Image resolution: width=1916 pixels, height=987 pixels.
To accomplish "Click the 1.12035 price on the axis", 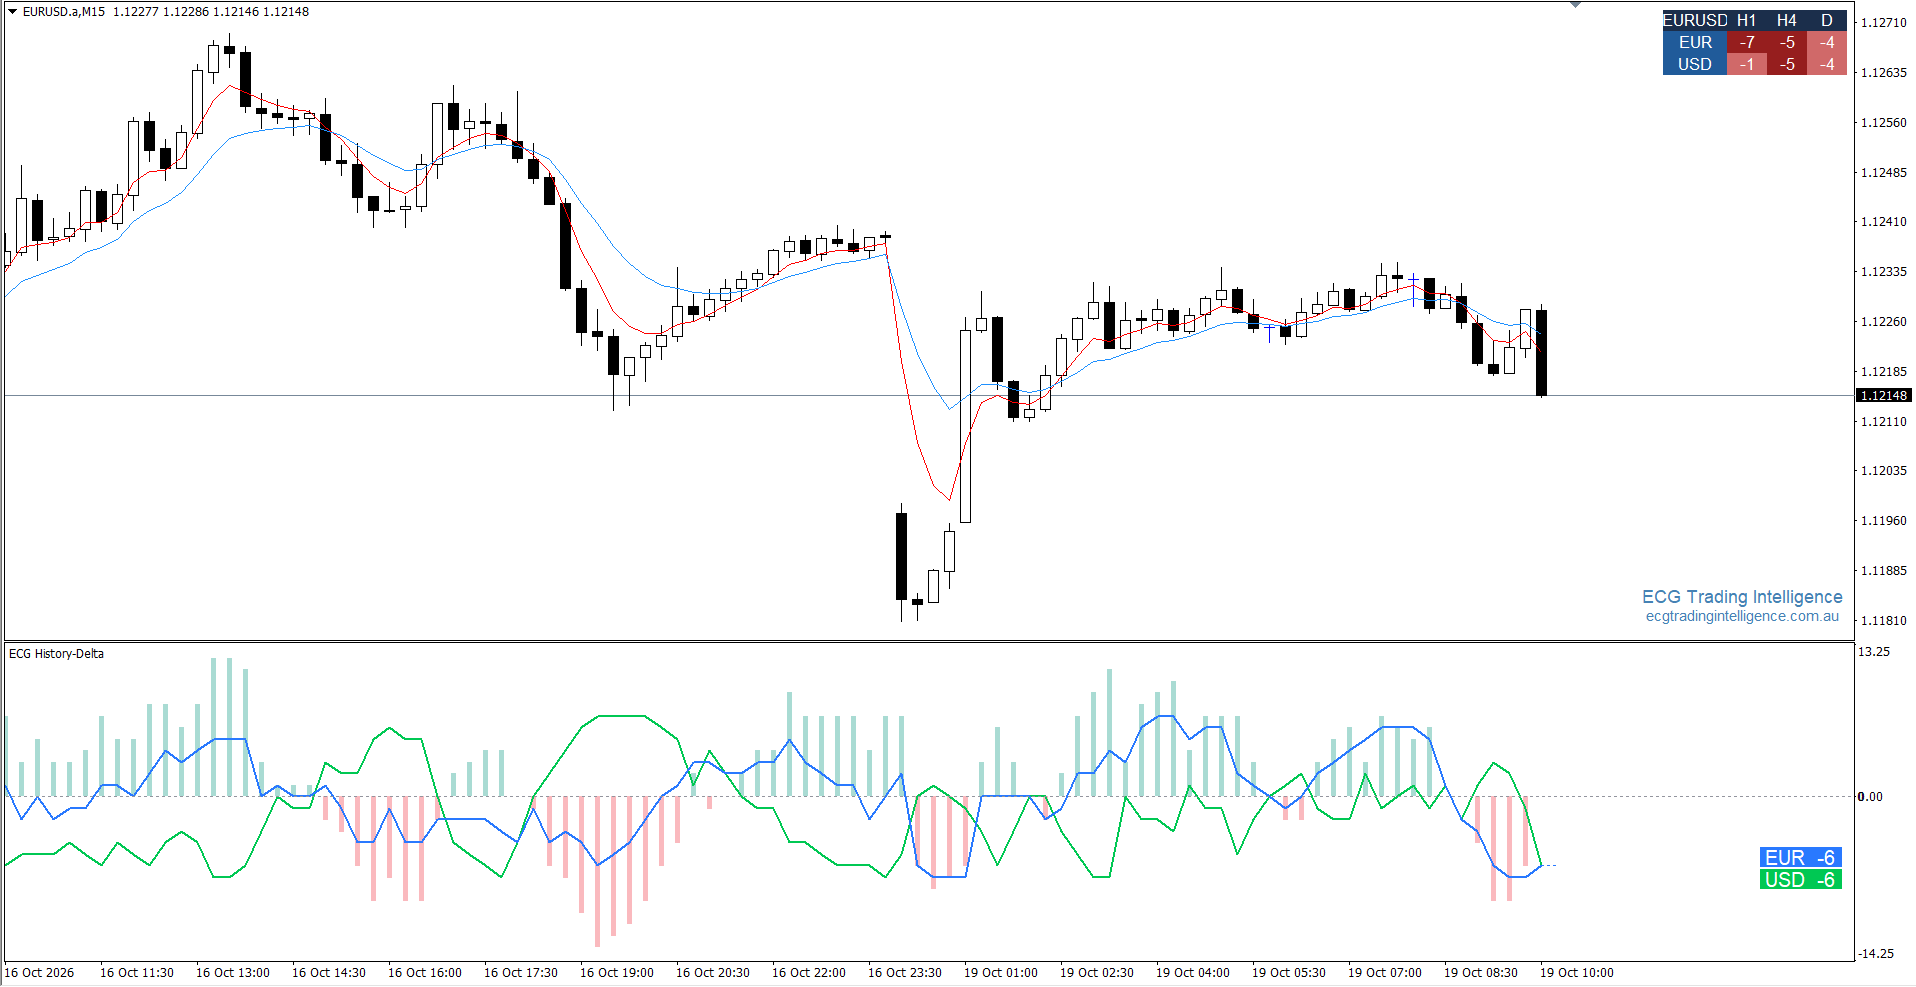I will [x=1883, y=471].
